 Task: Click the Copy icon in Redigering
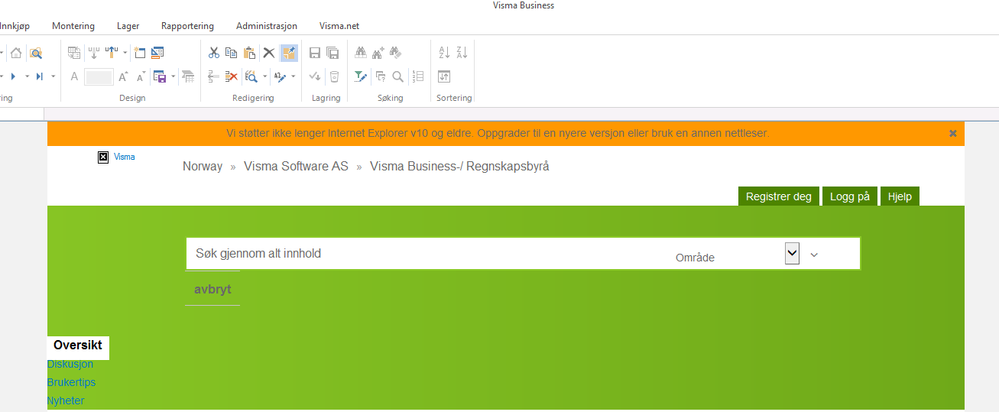coord(231,53)
